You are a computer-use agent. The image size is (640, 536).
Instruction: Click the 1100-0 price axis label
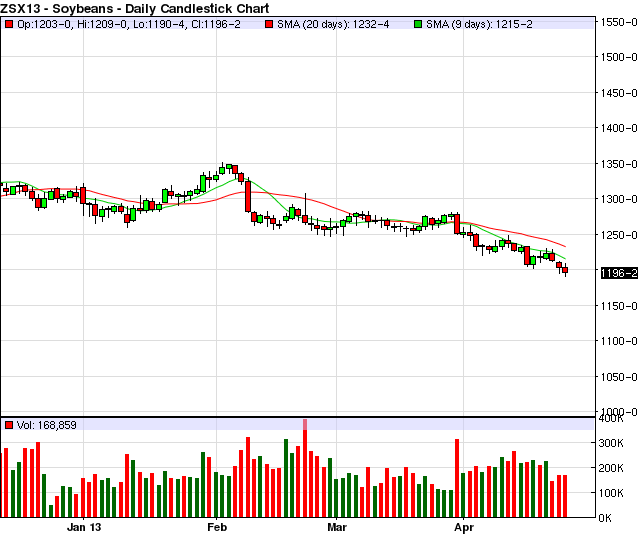coord(619,341)
